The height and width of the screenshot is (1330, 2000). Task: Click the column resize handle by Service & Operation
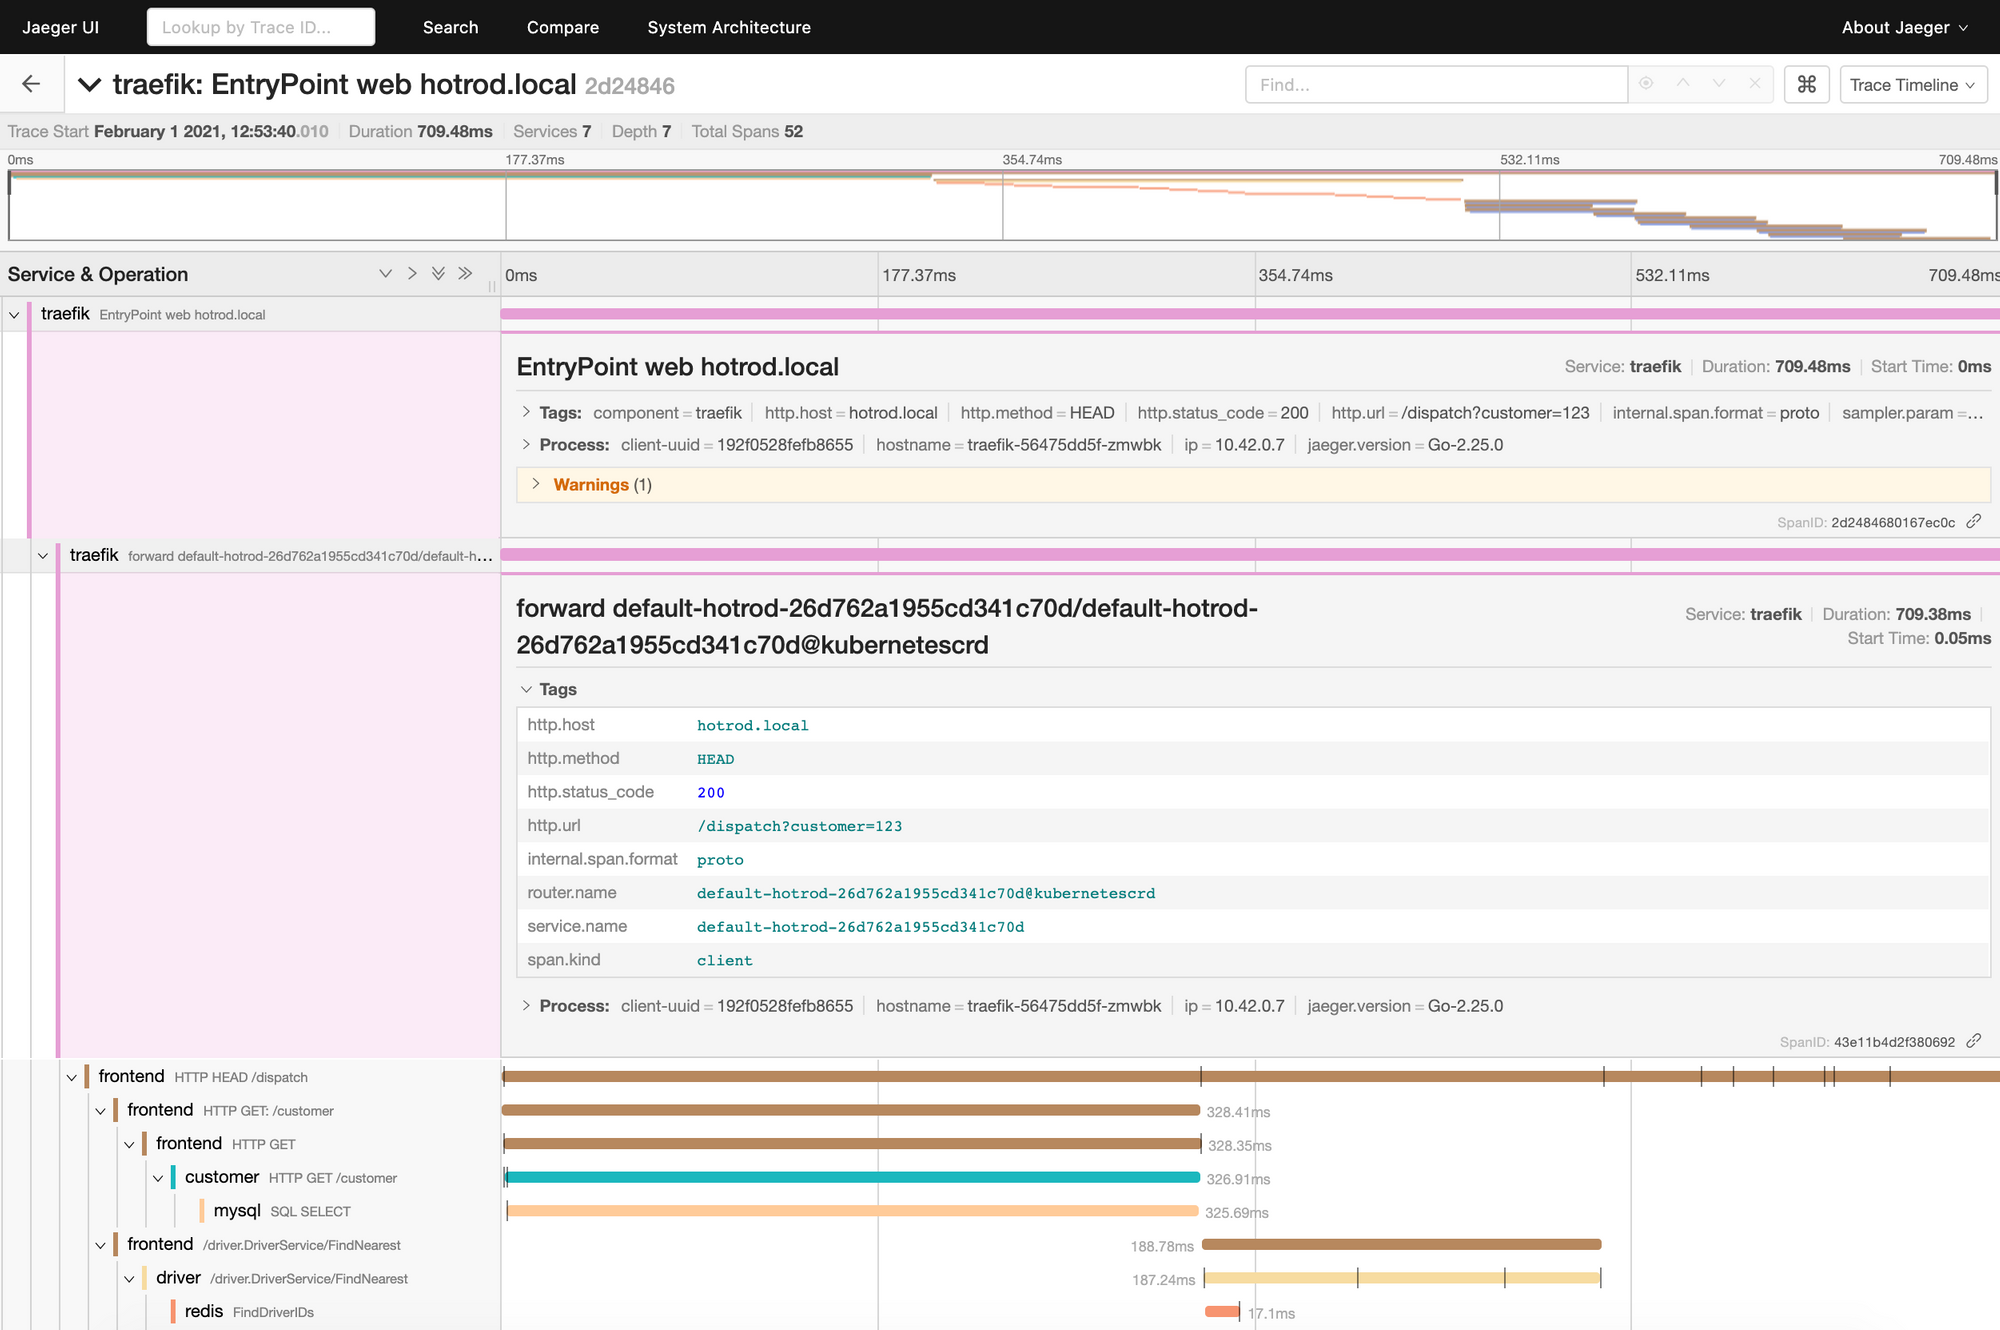[492, 286]
